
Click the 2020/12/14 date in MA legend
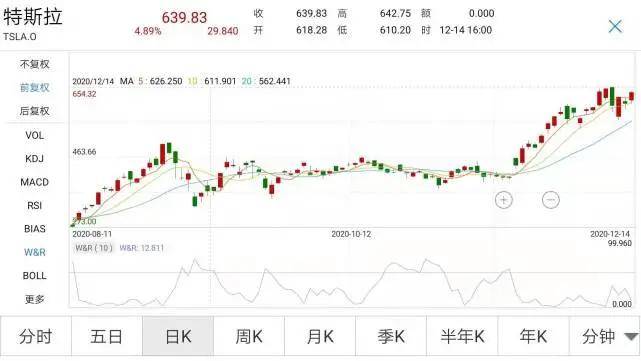93,81
